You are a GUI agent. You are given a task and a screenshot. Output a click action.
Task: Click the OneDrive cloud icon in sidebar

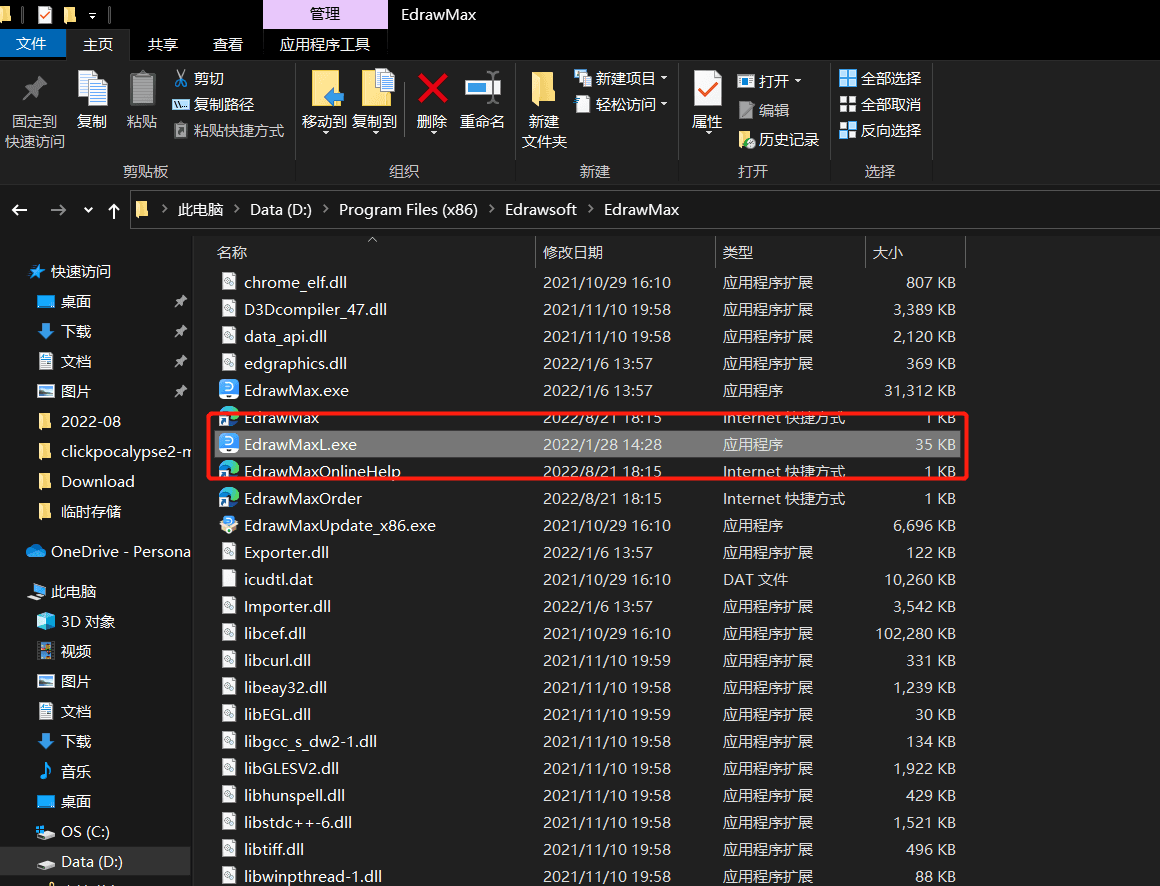click(x=36, y=551)
